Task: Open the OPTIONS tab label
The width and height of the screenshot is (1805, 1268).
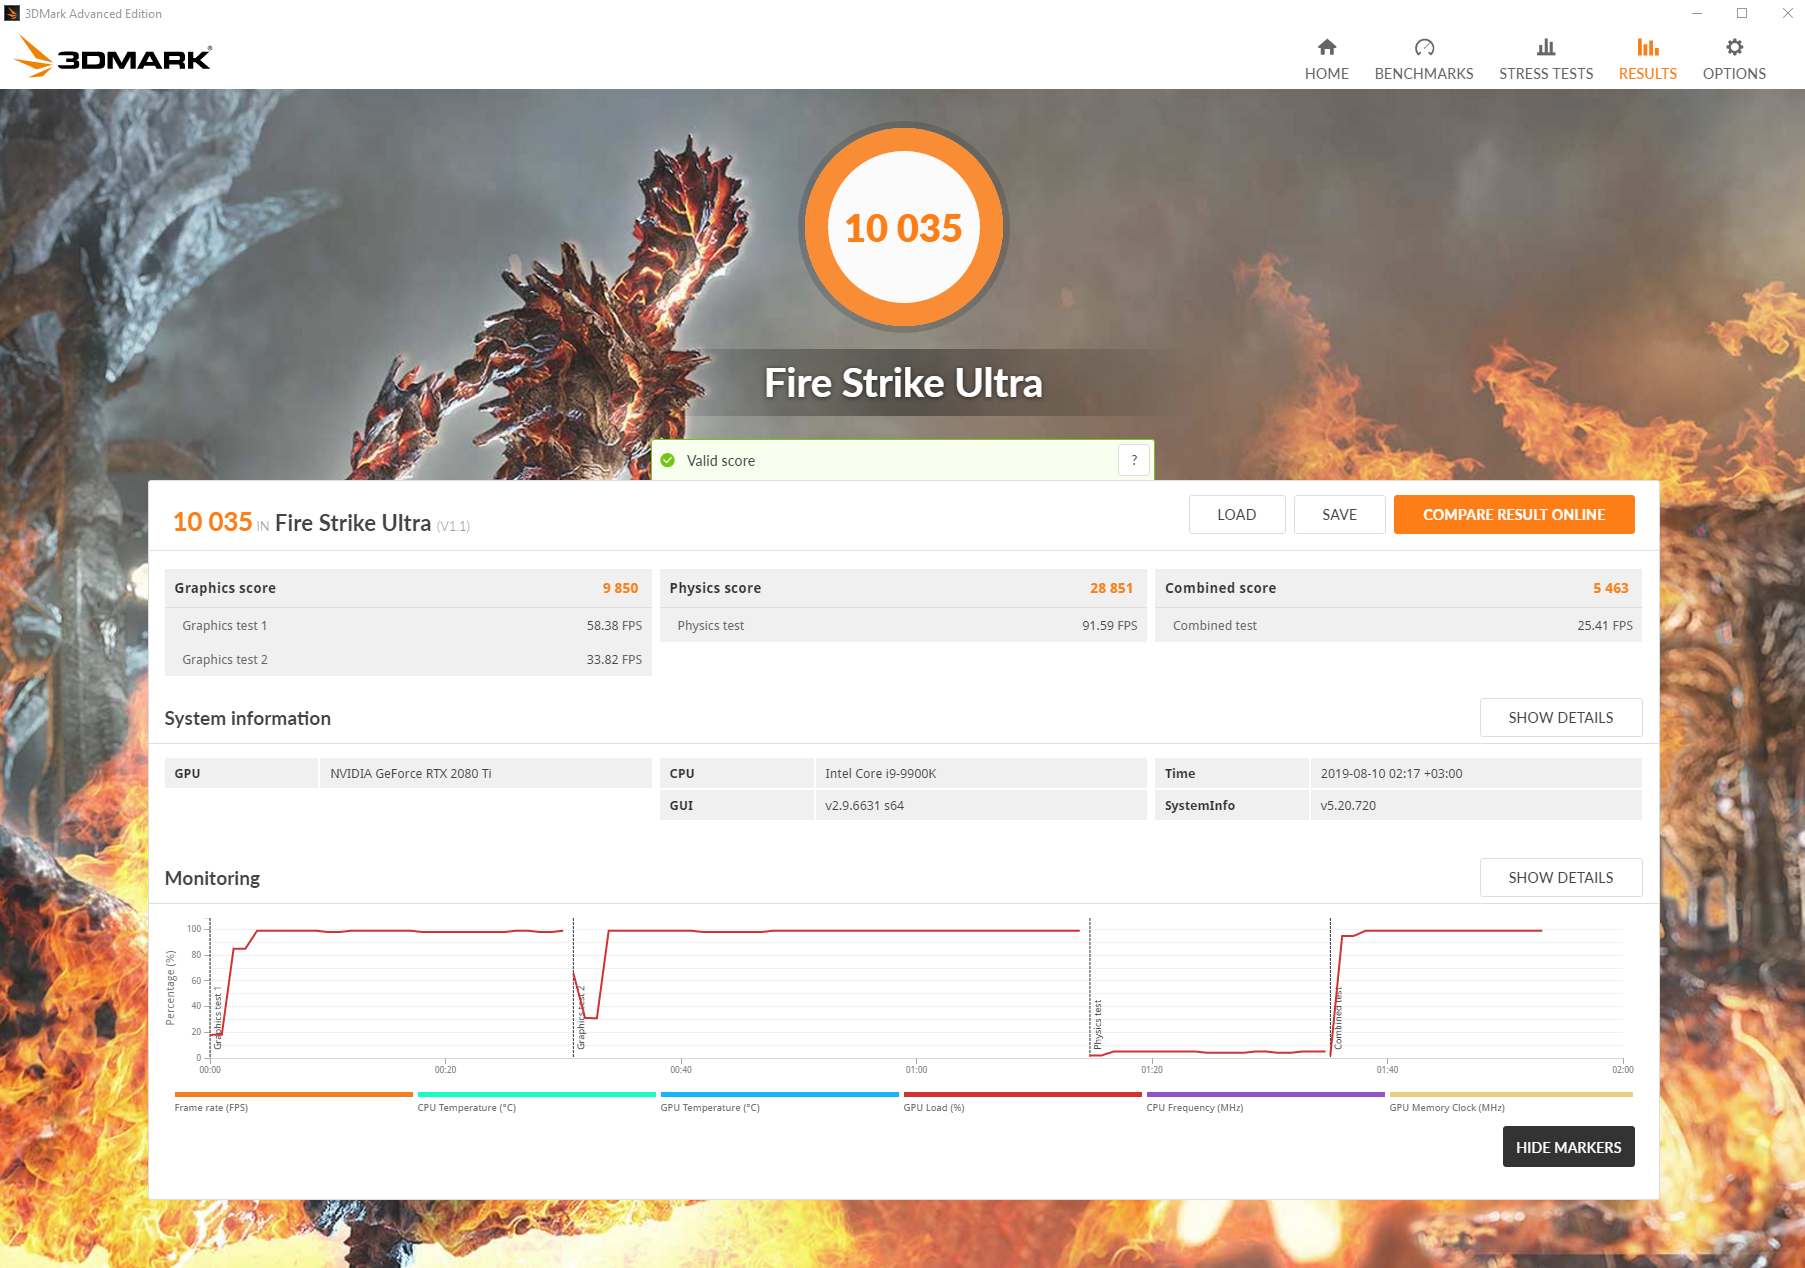Action: click(x=1734, y=74)
